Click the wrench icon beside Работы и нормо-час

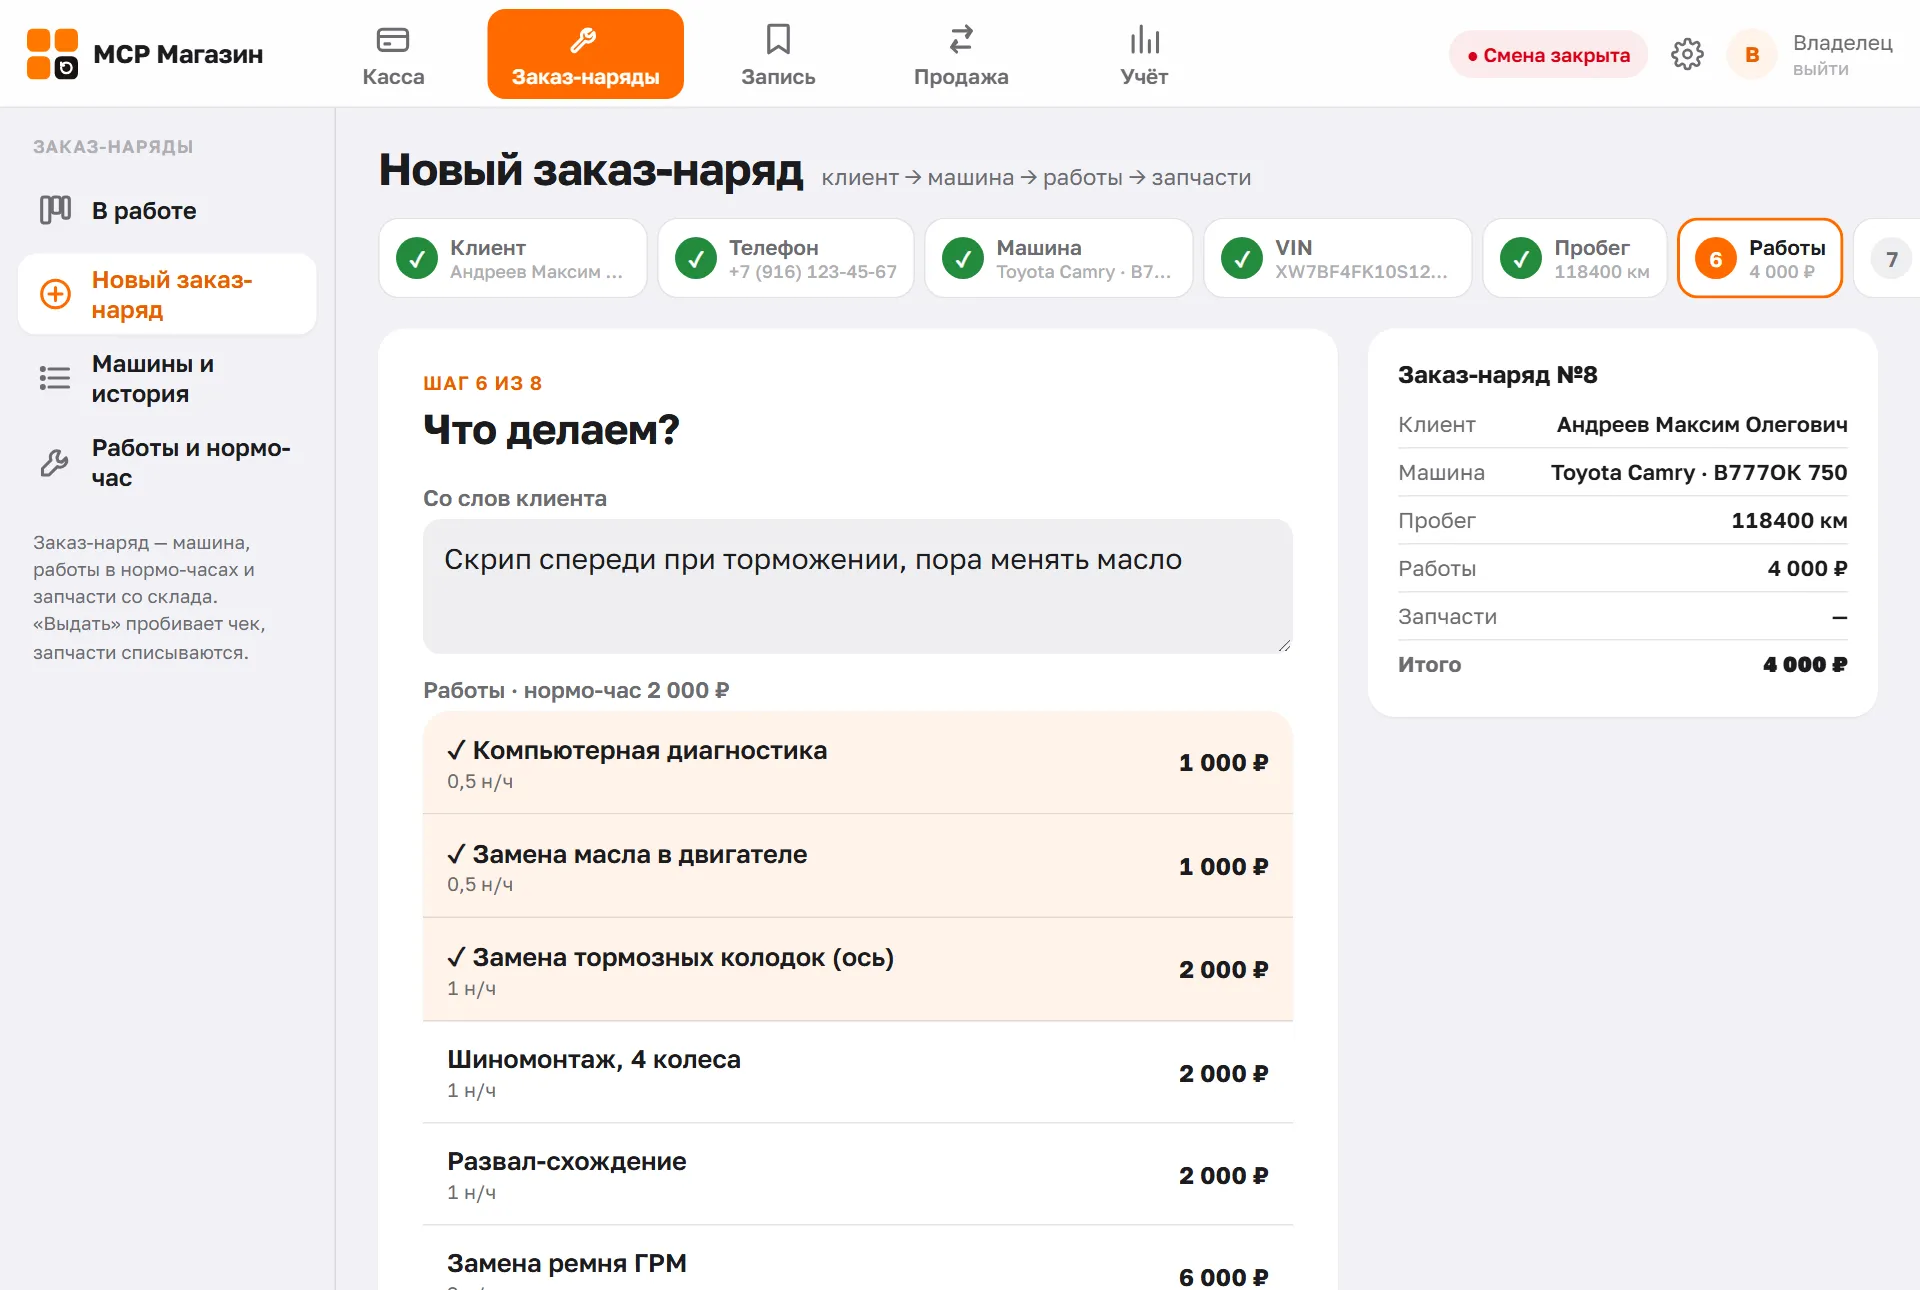[x=55, y=462]
